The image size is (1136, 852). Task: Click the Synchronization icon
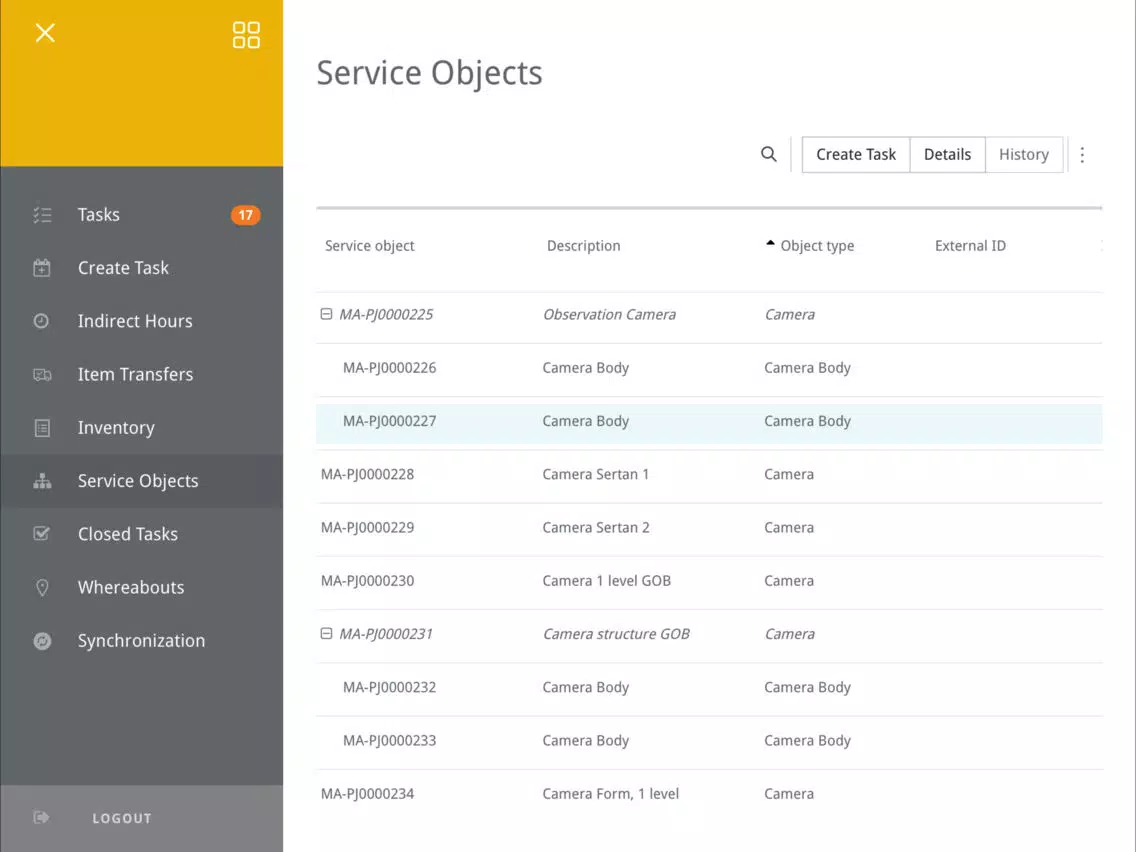(x=42, y=641)
